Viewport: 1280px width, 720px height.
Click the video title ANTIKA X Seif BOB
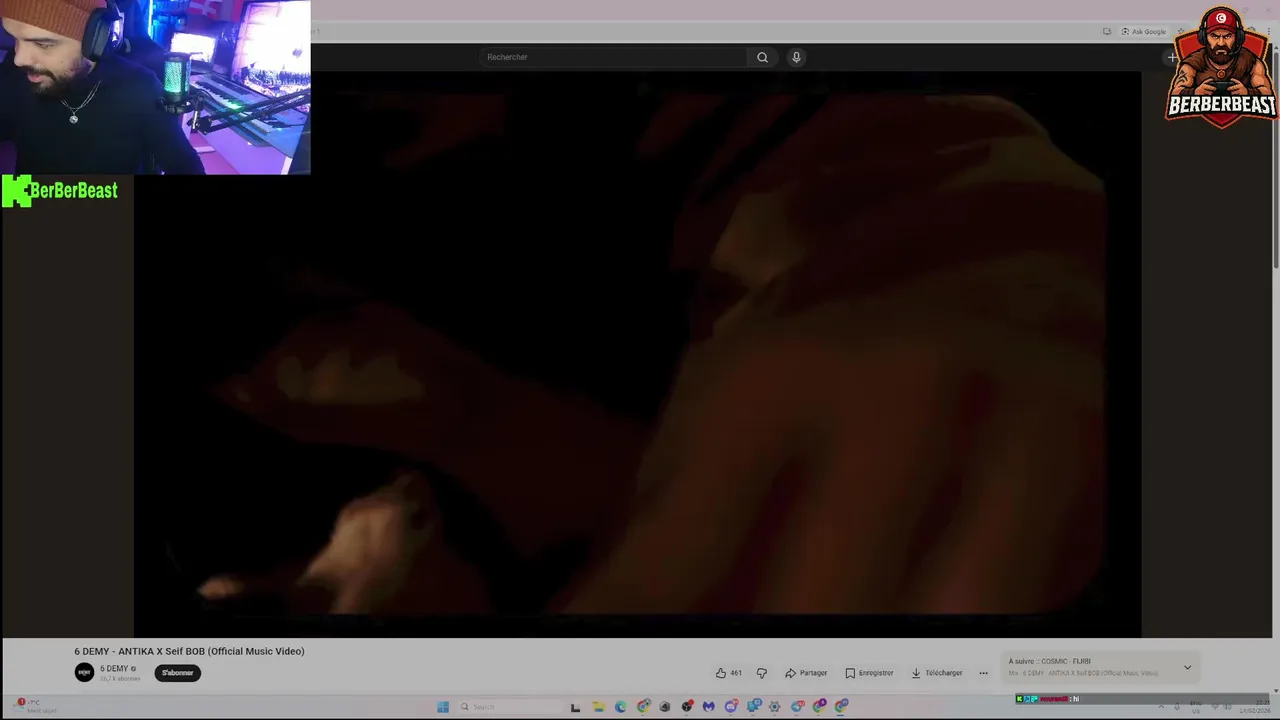pyautogui.click(x=189, y=651)
